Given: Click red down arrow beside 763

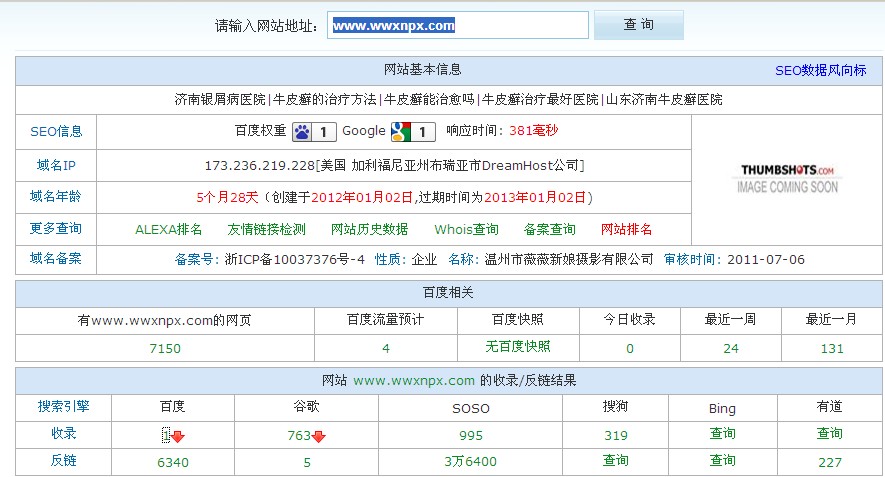Looking at the screenshot, I should (x=318, y=436).
